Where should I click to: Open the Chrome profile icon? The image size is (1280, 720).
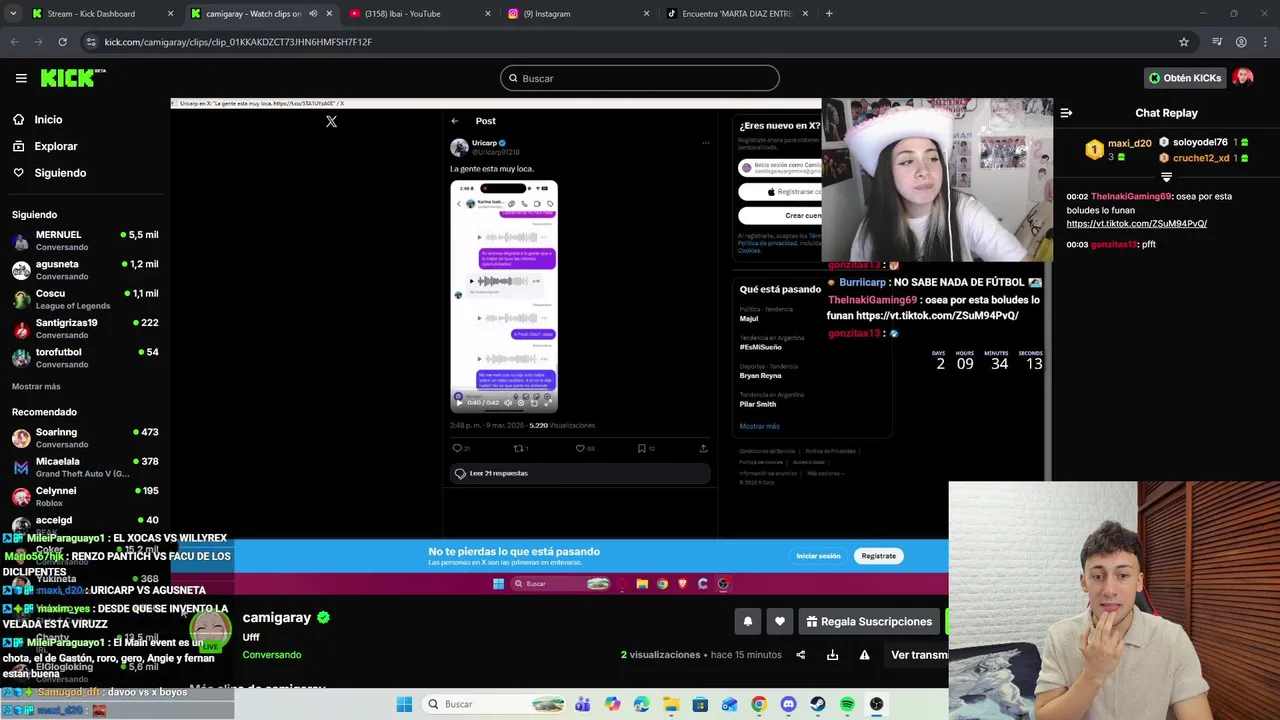pos(1241,42)
